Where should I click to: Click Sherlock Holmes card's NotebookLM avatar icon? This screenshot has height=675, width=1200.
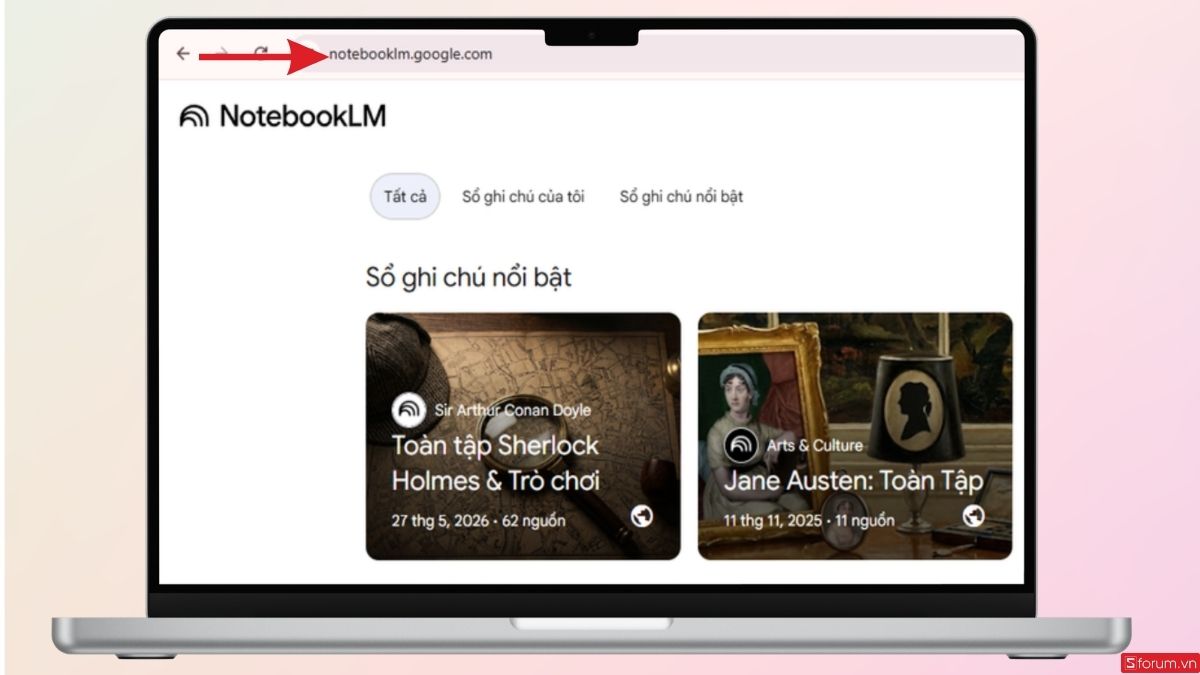pos(408,410)
